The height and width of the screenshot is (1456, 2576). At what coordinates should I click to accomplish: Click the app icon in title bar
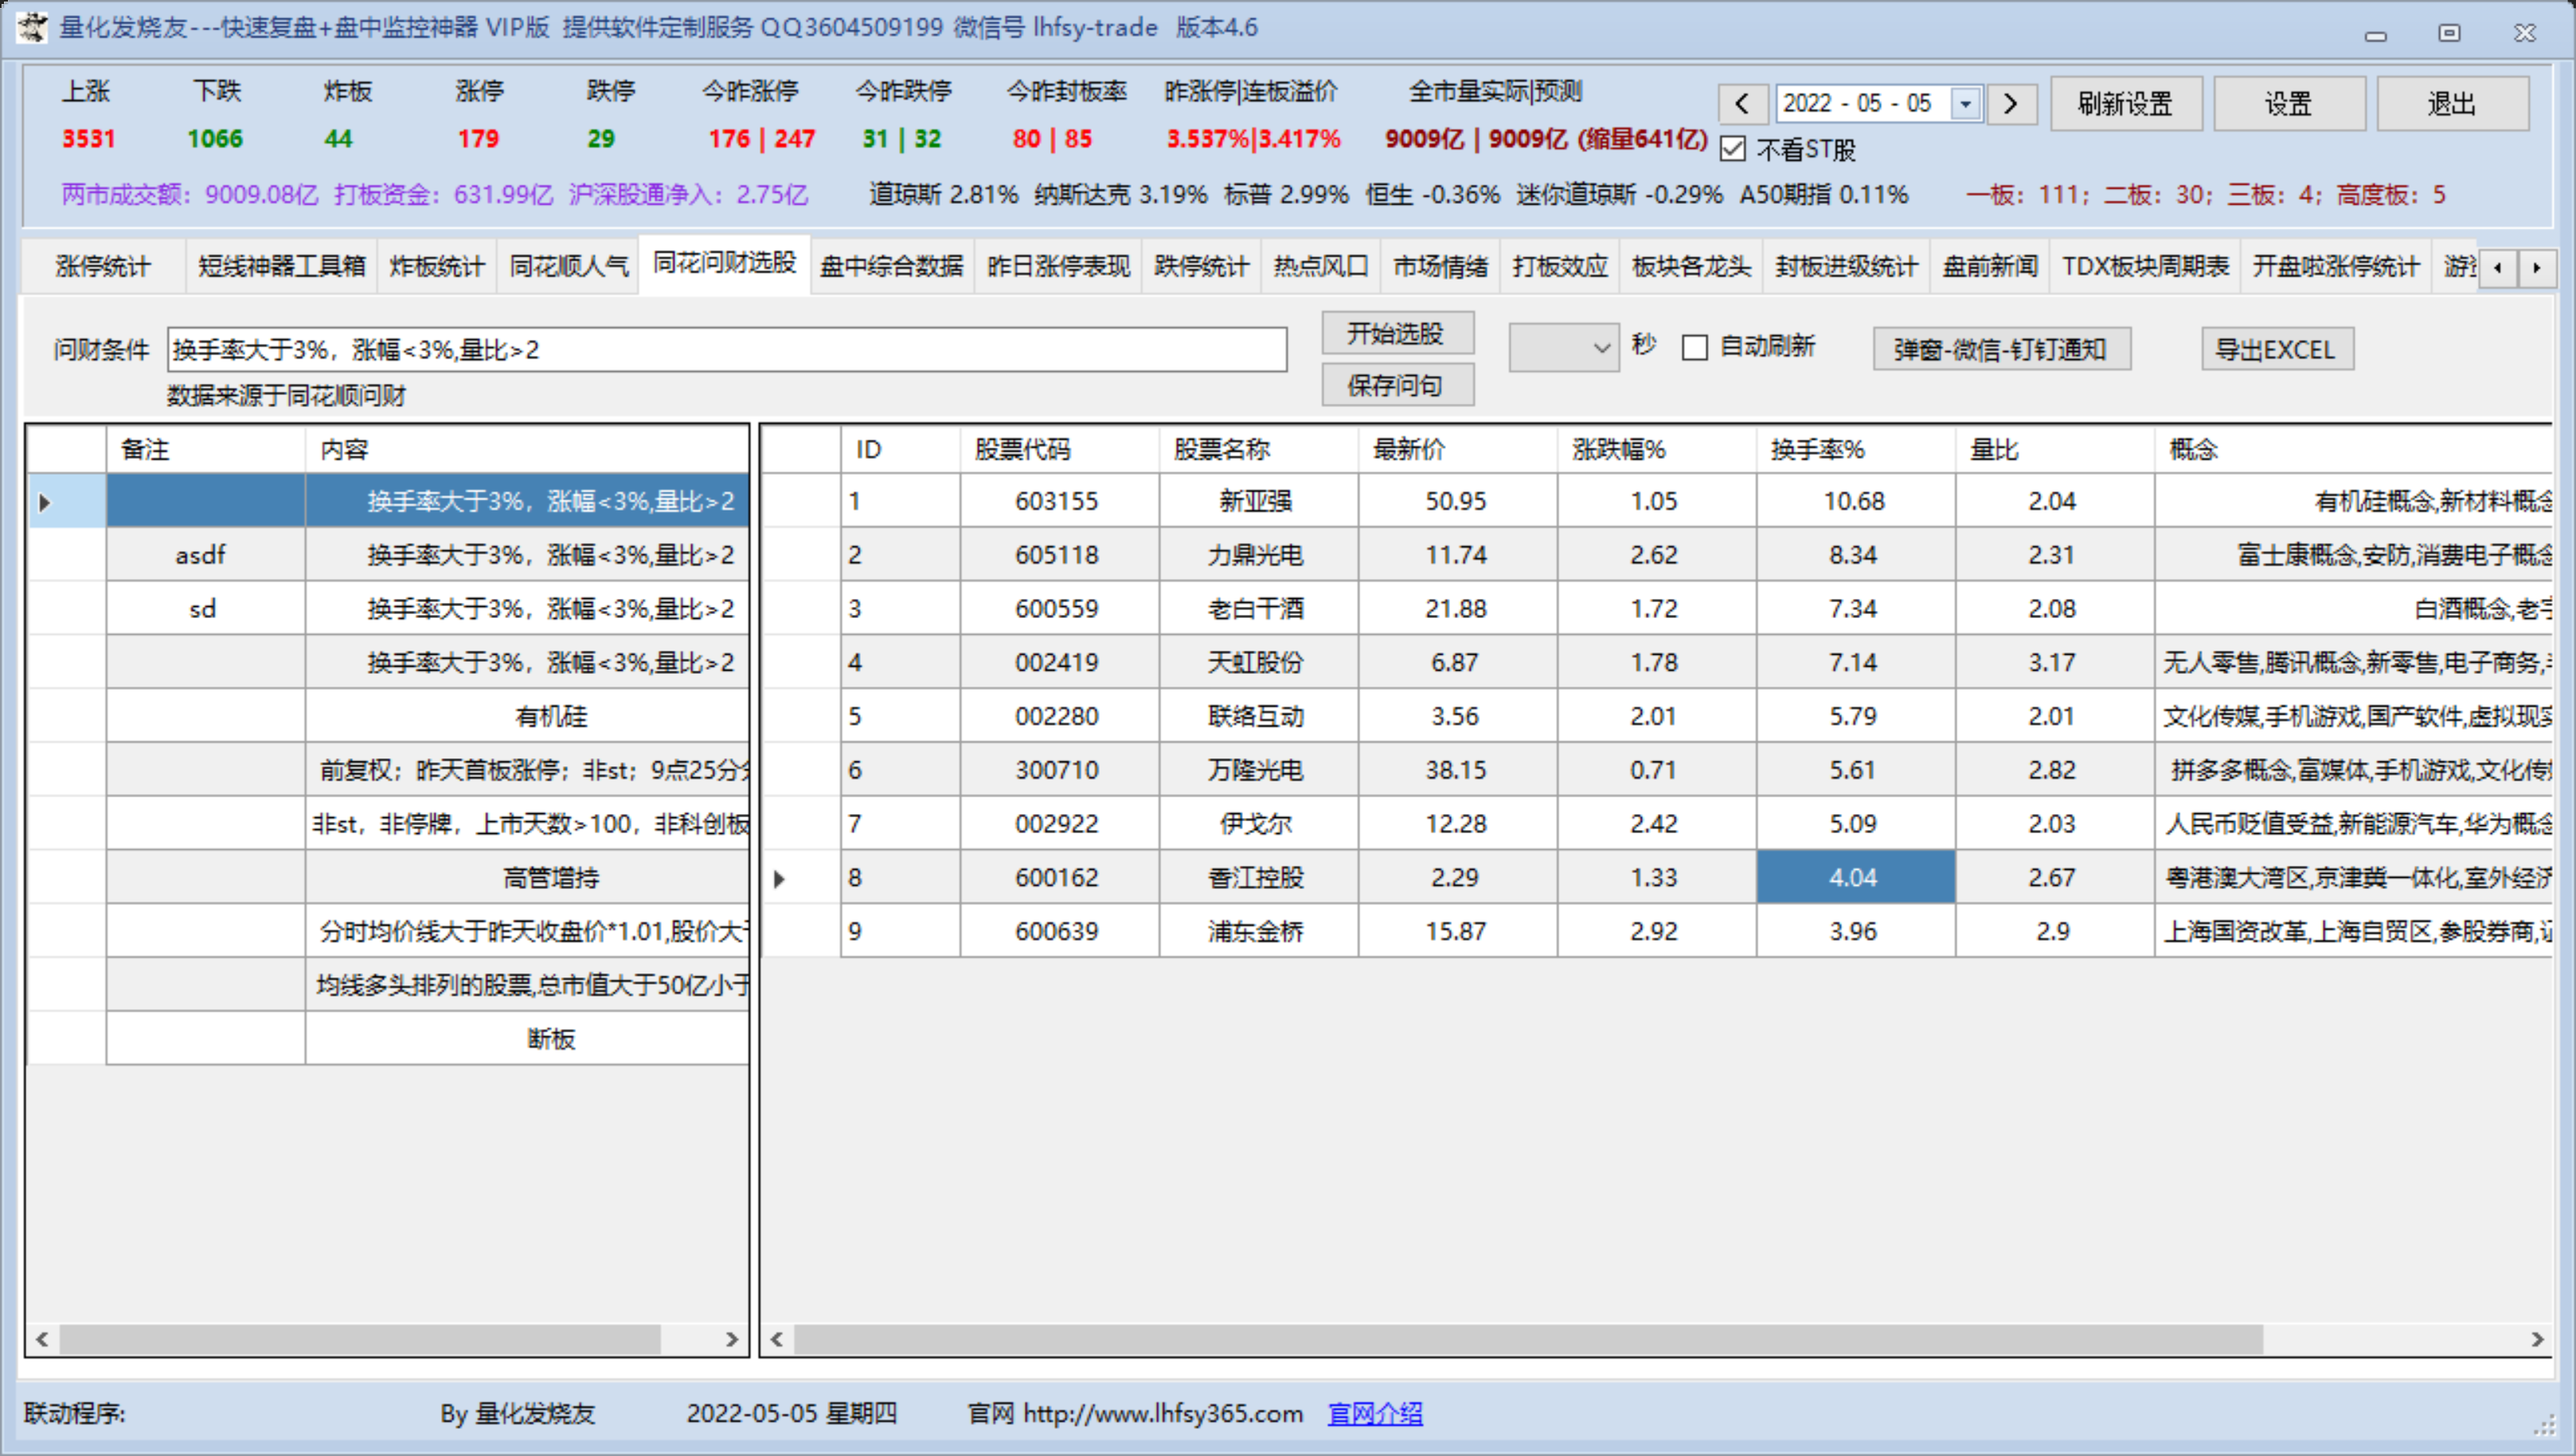(31, 28)
